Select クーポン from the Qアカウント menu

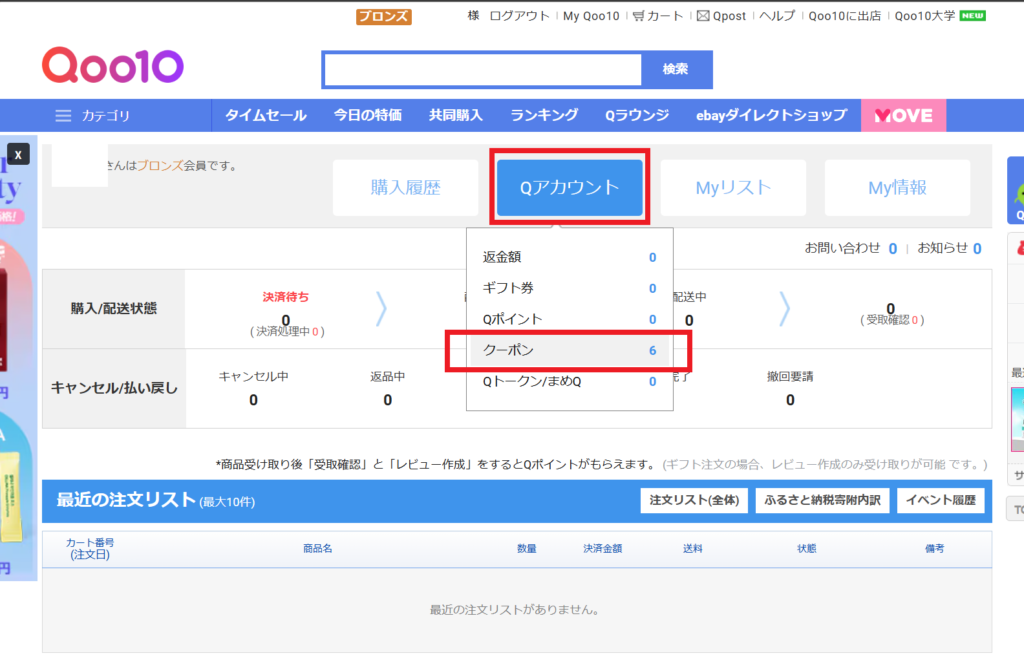569,351
